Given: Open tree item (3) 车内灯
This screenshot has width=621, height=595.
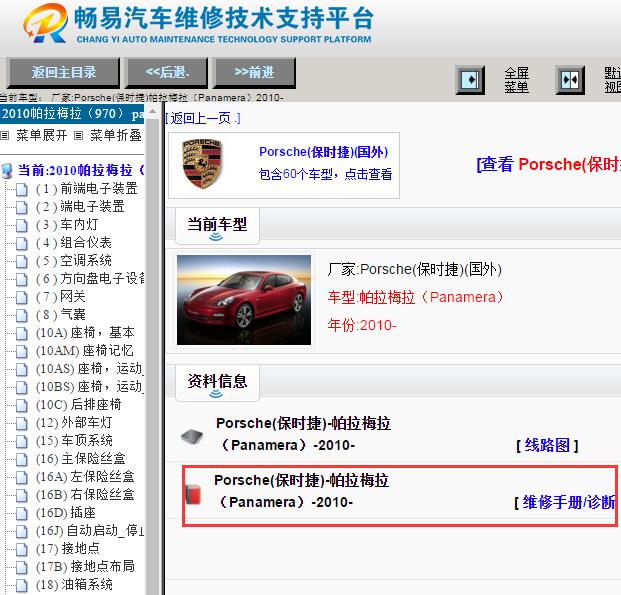Looking at the screenshot, I should pos(67,225).
